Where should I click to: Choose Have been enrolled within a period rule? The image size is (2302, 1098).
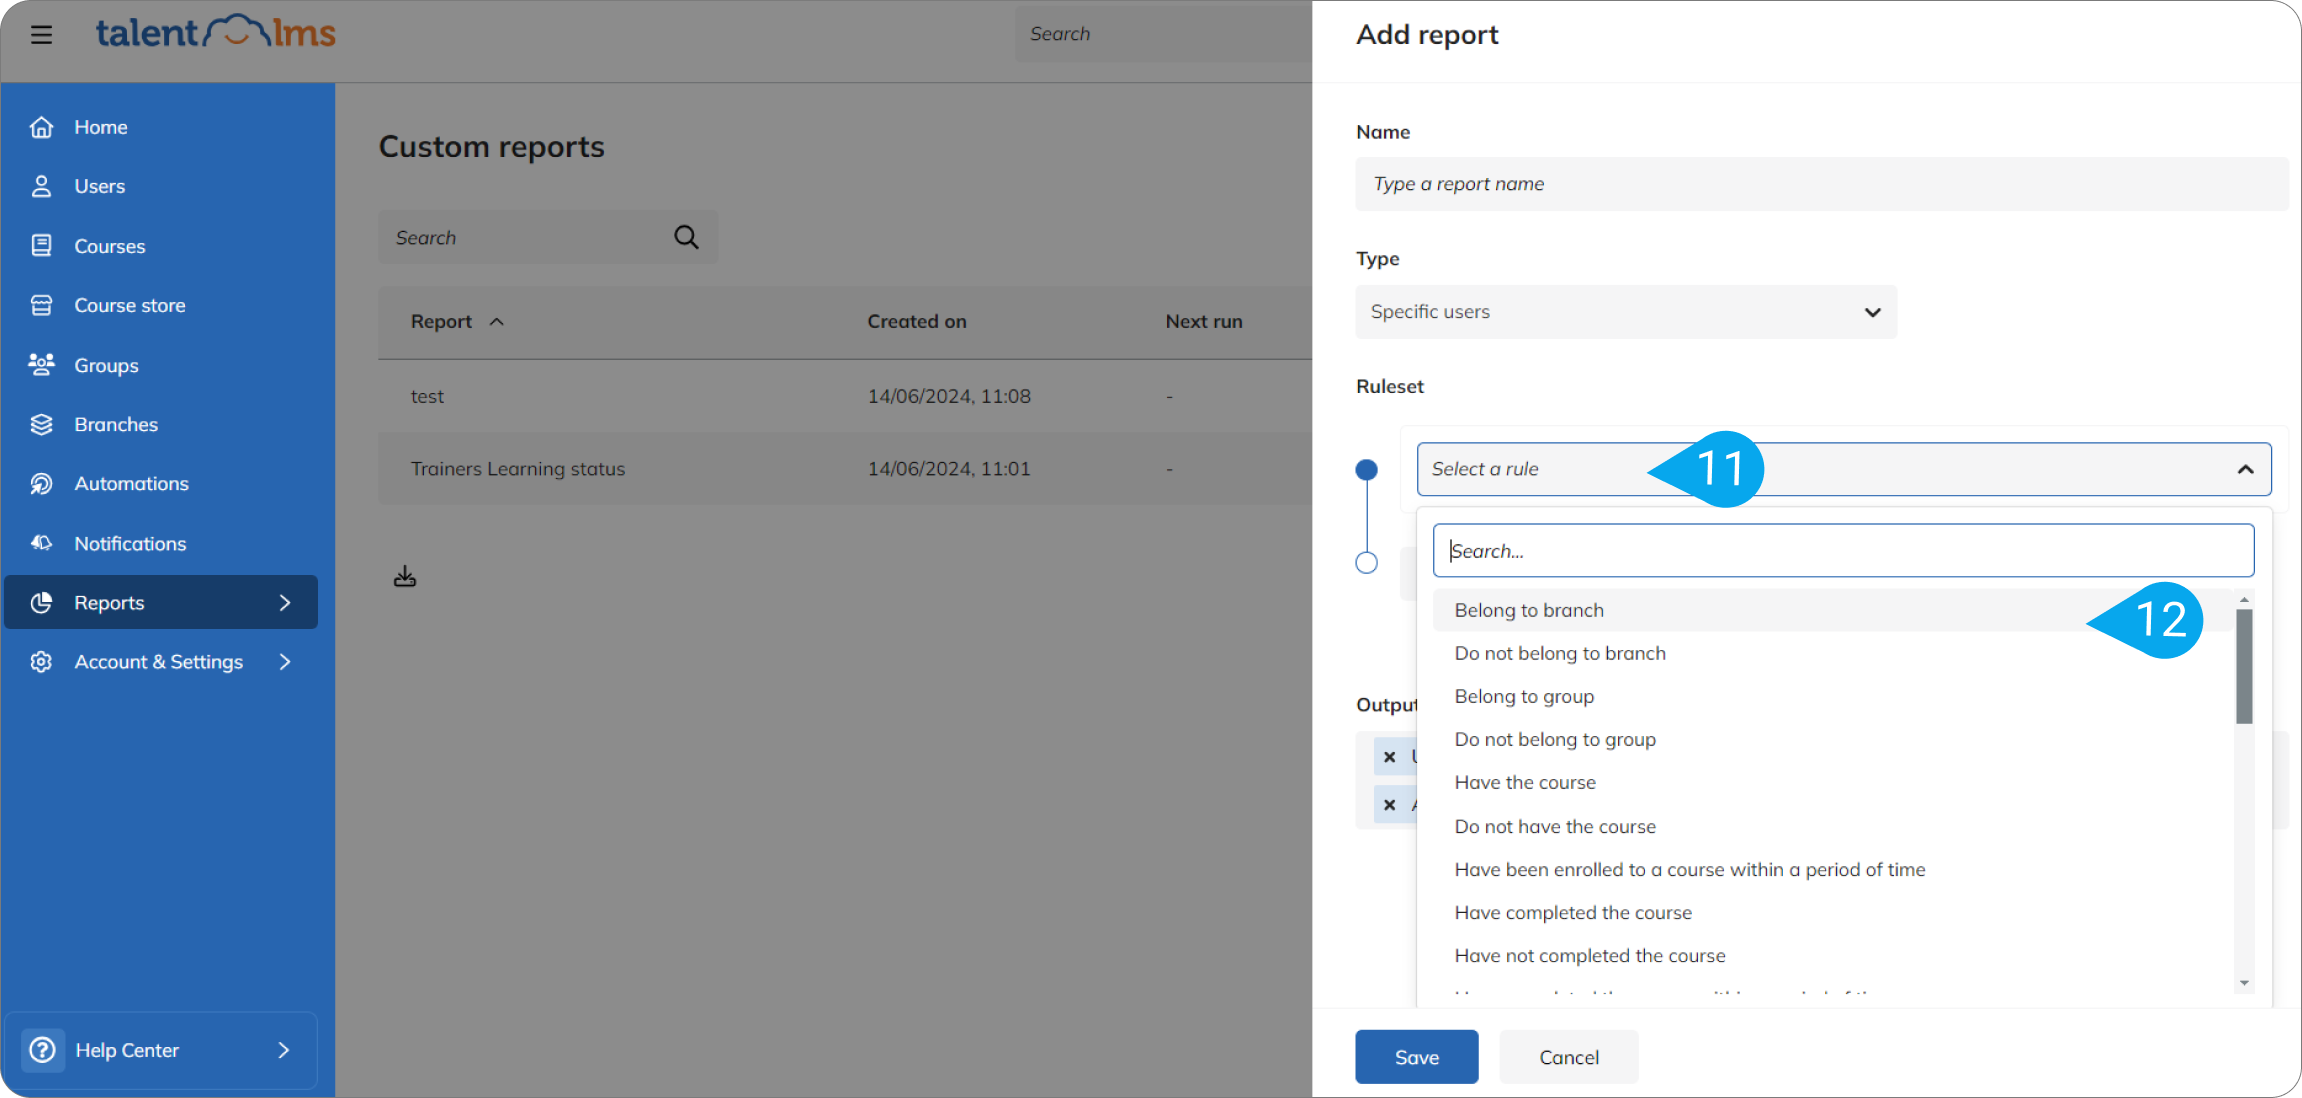1832,869
